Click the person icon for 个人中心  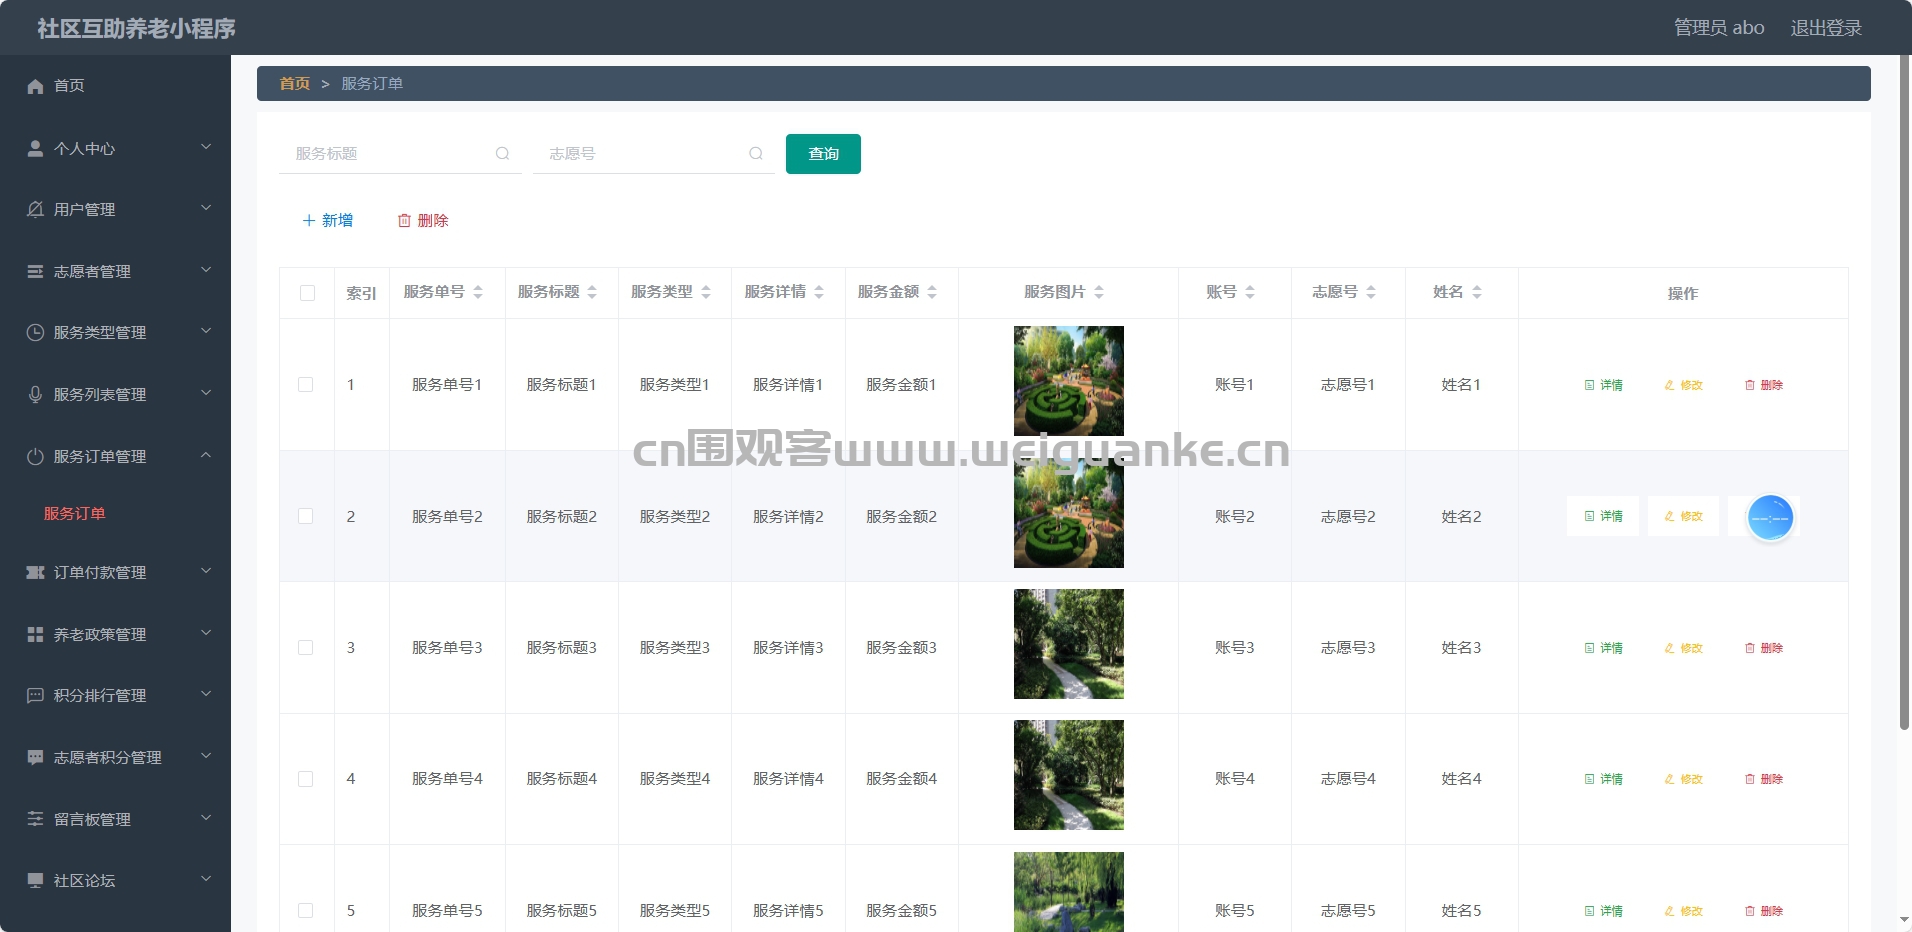click(x=35, y=148)
